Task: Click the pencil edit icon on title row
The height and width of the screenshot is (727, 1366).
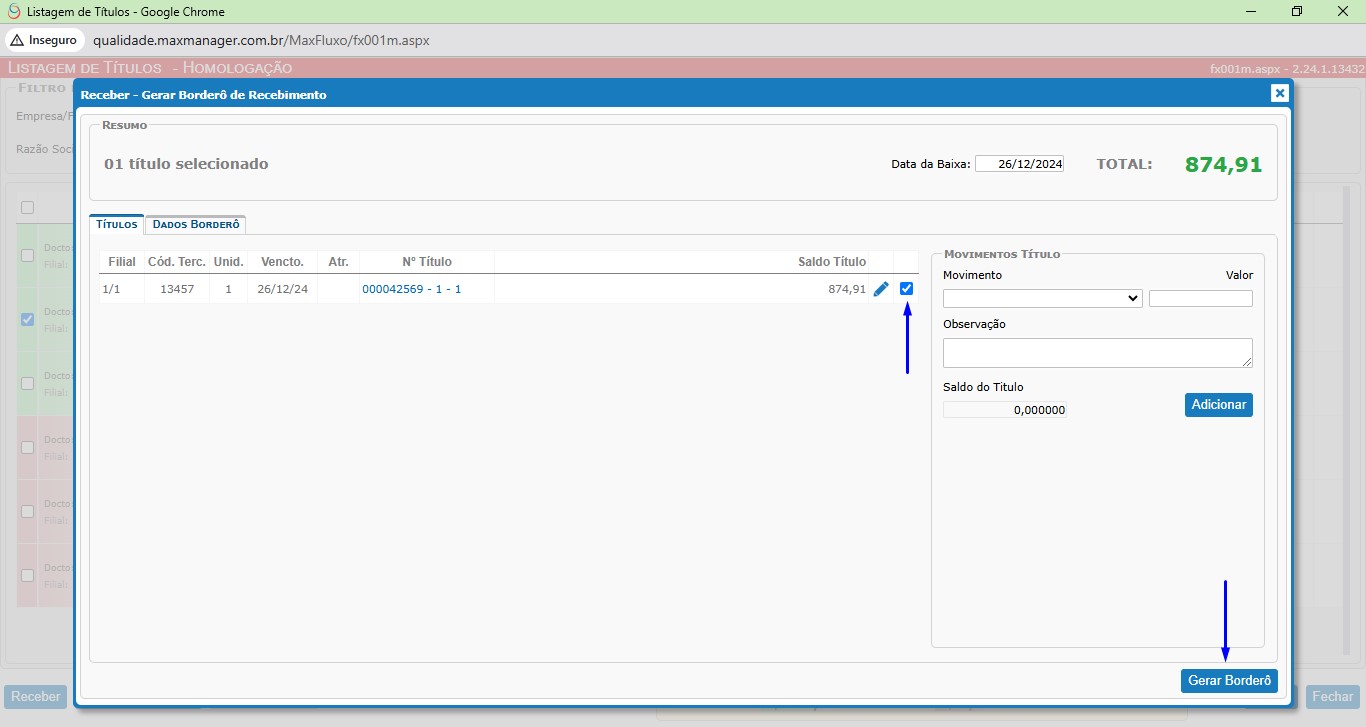Action: click(881, 289)
